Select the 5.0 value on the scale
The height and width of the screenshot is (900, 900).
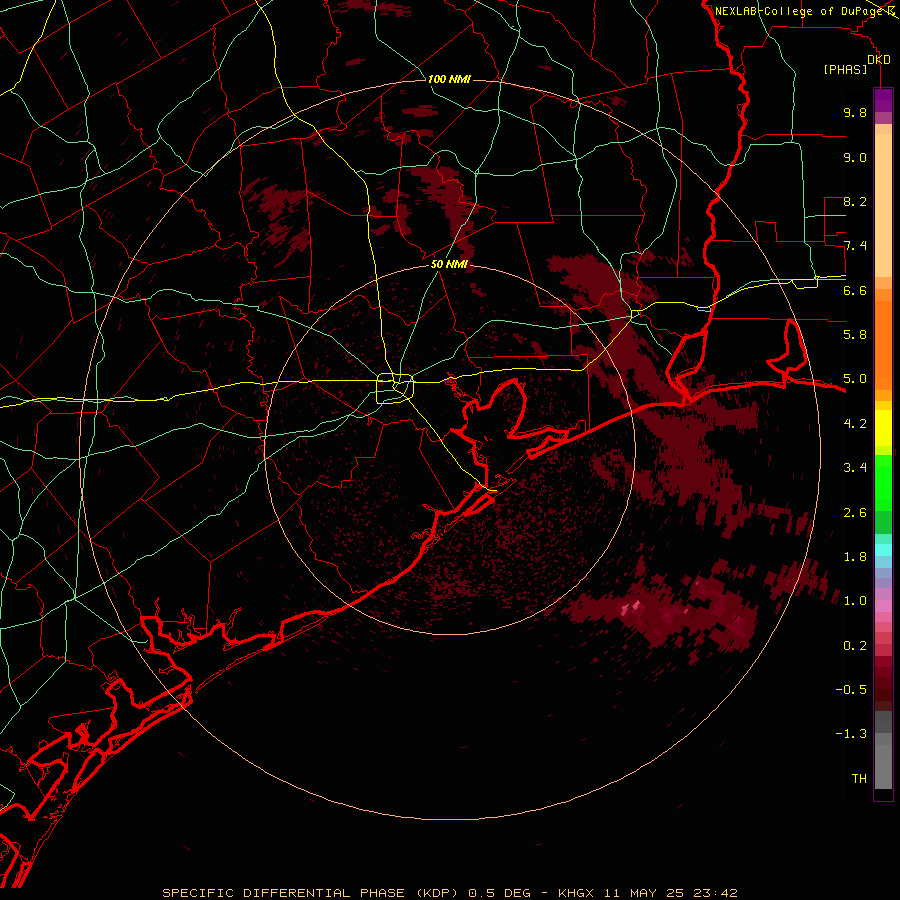(855, 379)
